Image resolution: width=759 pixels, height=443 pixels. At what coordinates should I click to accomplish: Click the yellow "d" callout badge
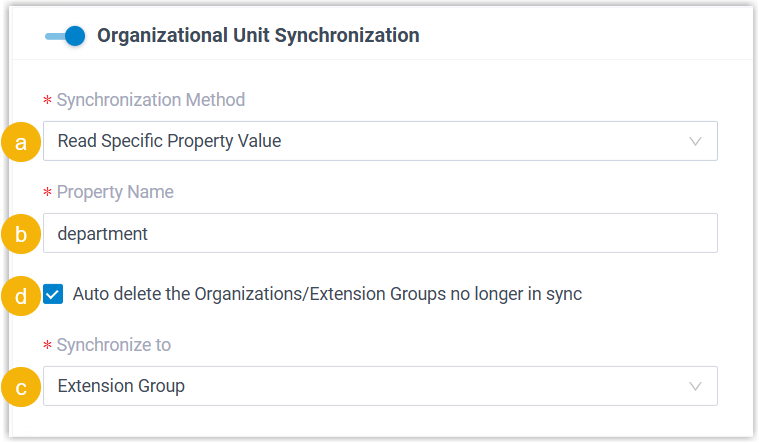(x=21, y=295)
